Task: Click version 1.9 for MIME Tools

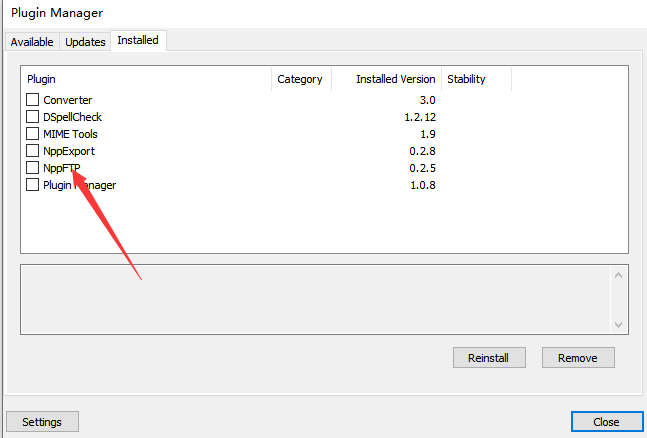Action: pyautogui.click(x=427, y=134)
